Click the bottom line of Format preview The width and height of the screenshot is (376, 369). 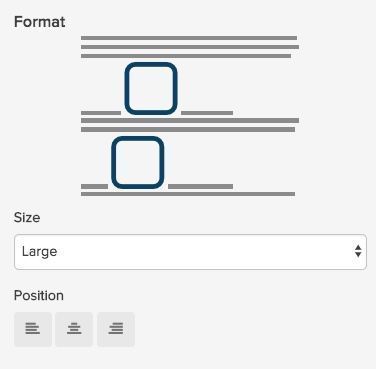(188, 194)
